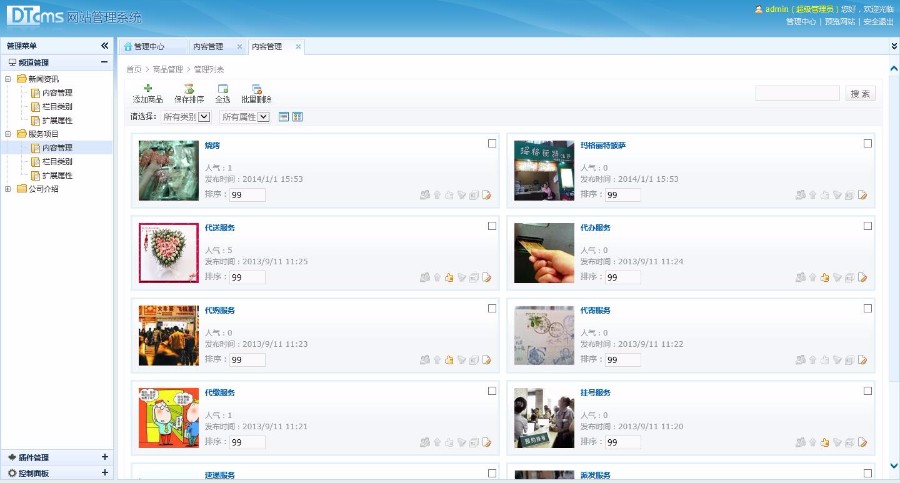Viewport: 900px width, 483px height.
Task: Expand the 控制面板 section plus button
Action: click(104, 473)
